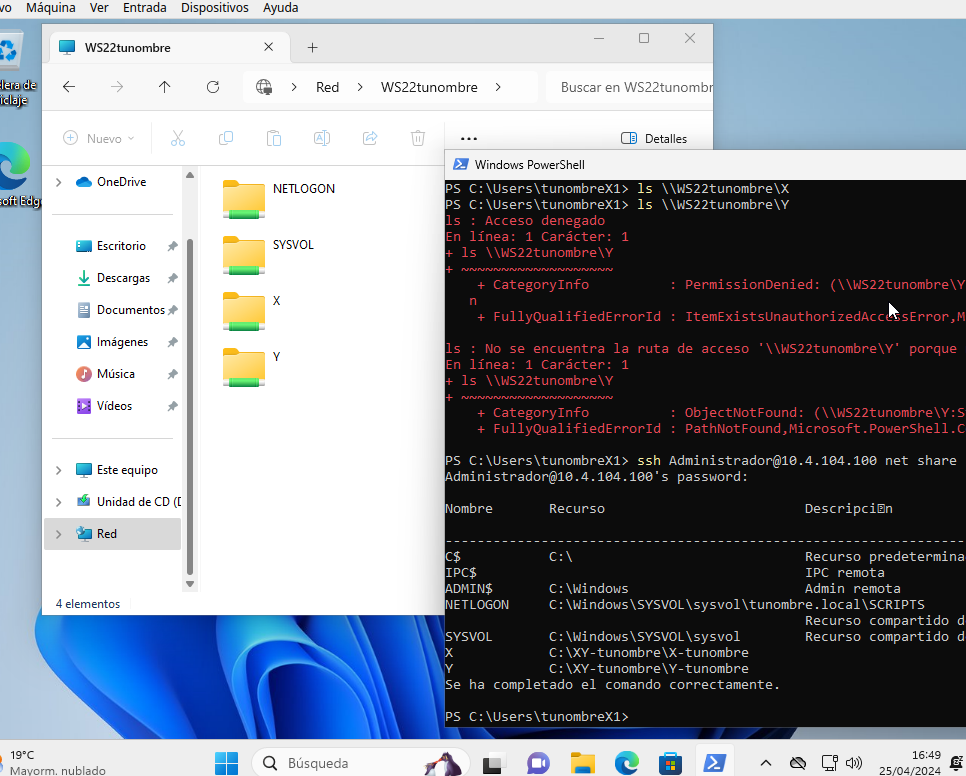This screenshot has width=966, height=776.
Task: Expand the OneDrive tree node
Action: (x=59, y=182)
